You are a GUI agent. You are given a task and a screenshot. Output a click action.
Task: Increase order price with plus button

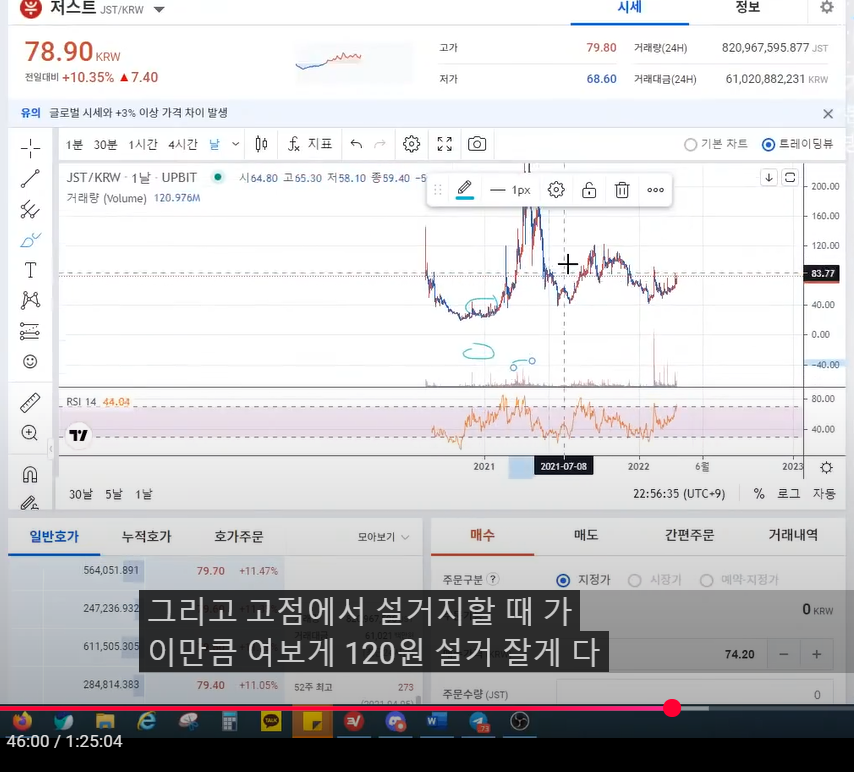(x=816, y=654)
